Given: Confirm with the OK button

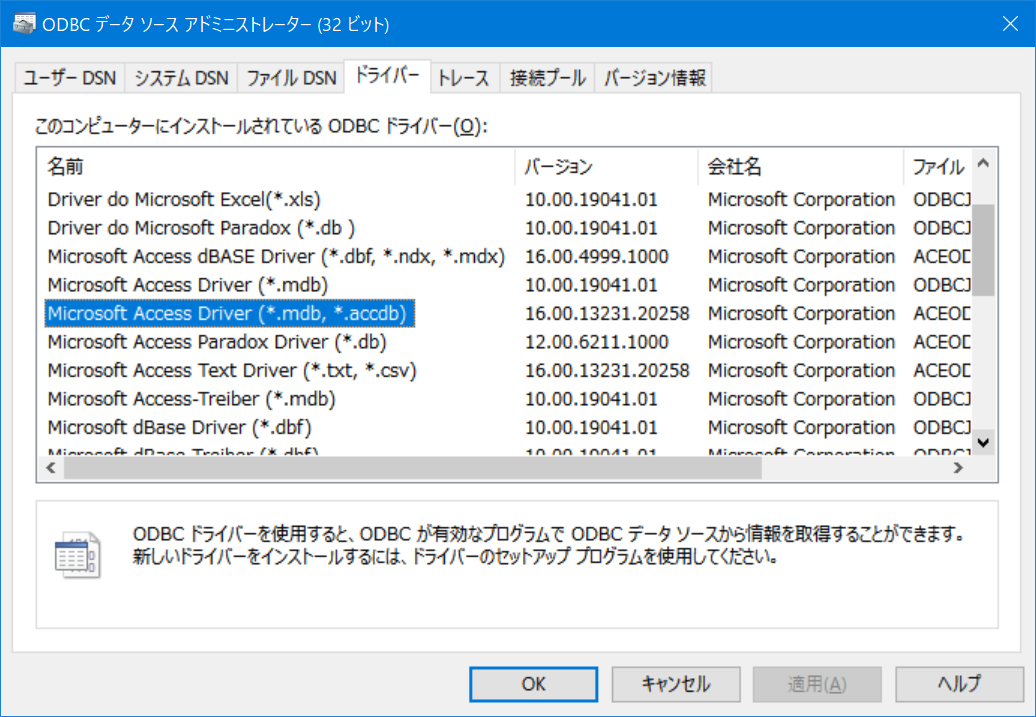Looking at the screenshot, I should point(533,684).
